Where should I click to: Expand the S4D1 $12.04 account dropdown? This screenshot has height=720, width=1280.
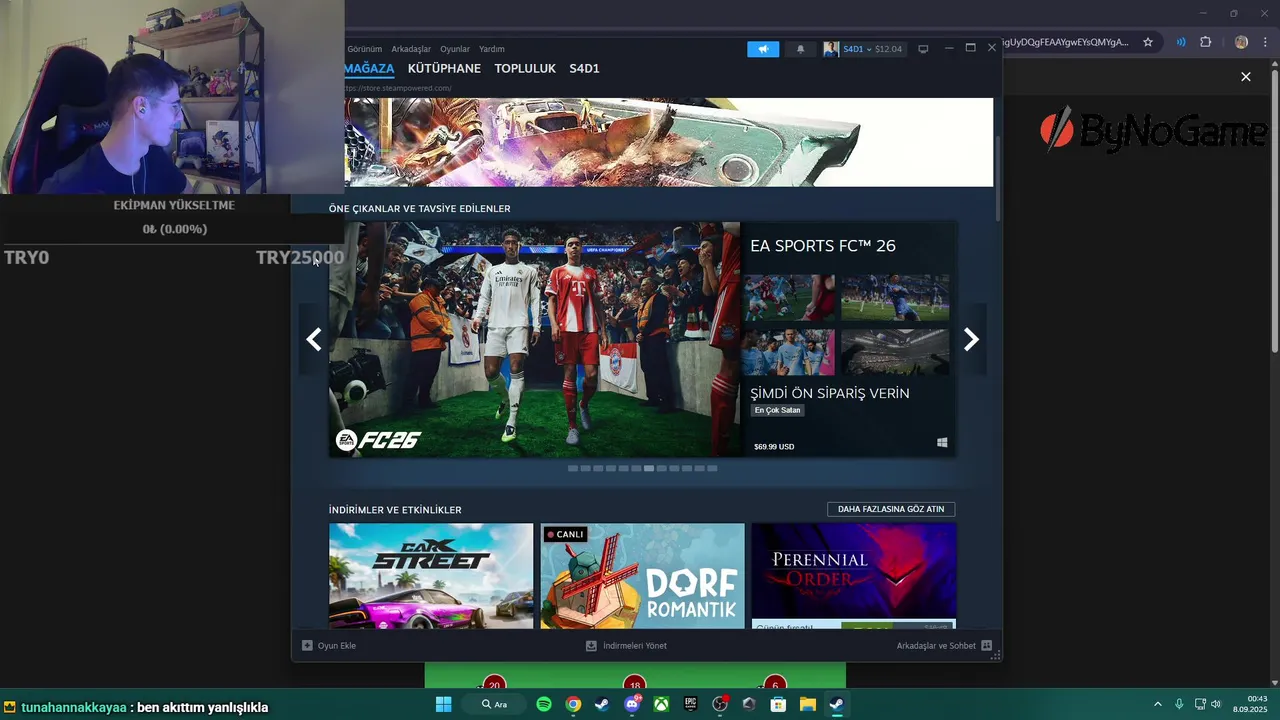coord(863,49)
